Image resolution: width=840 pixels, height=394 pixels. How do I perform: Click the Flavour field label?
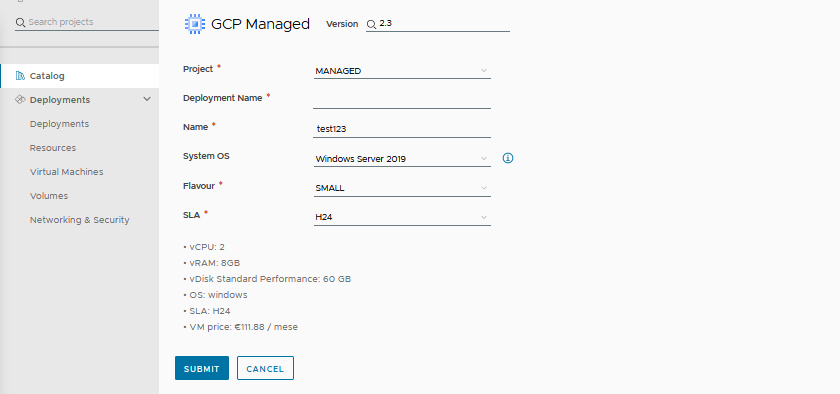click(199, 185)
